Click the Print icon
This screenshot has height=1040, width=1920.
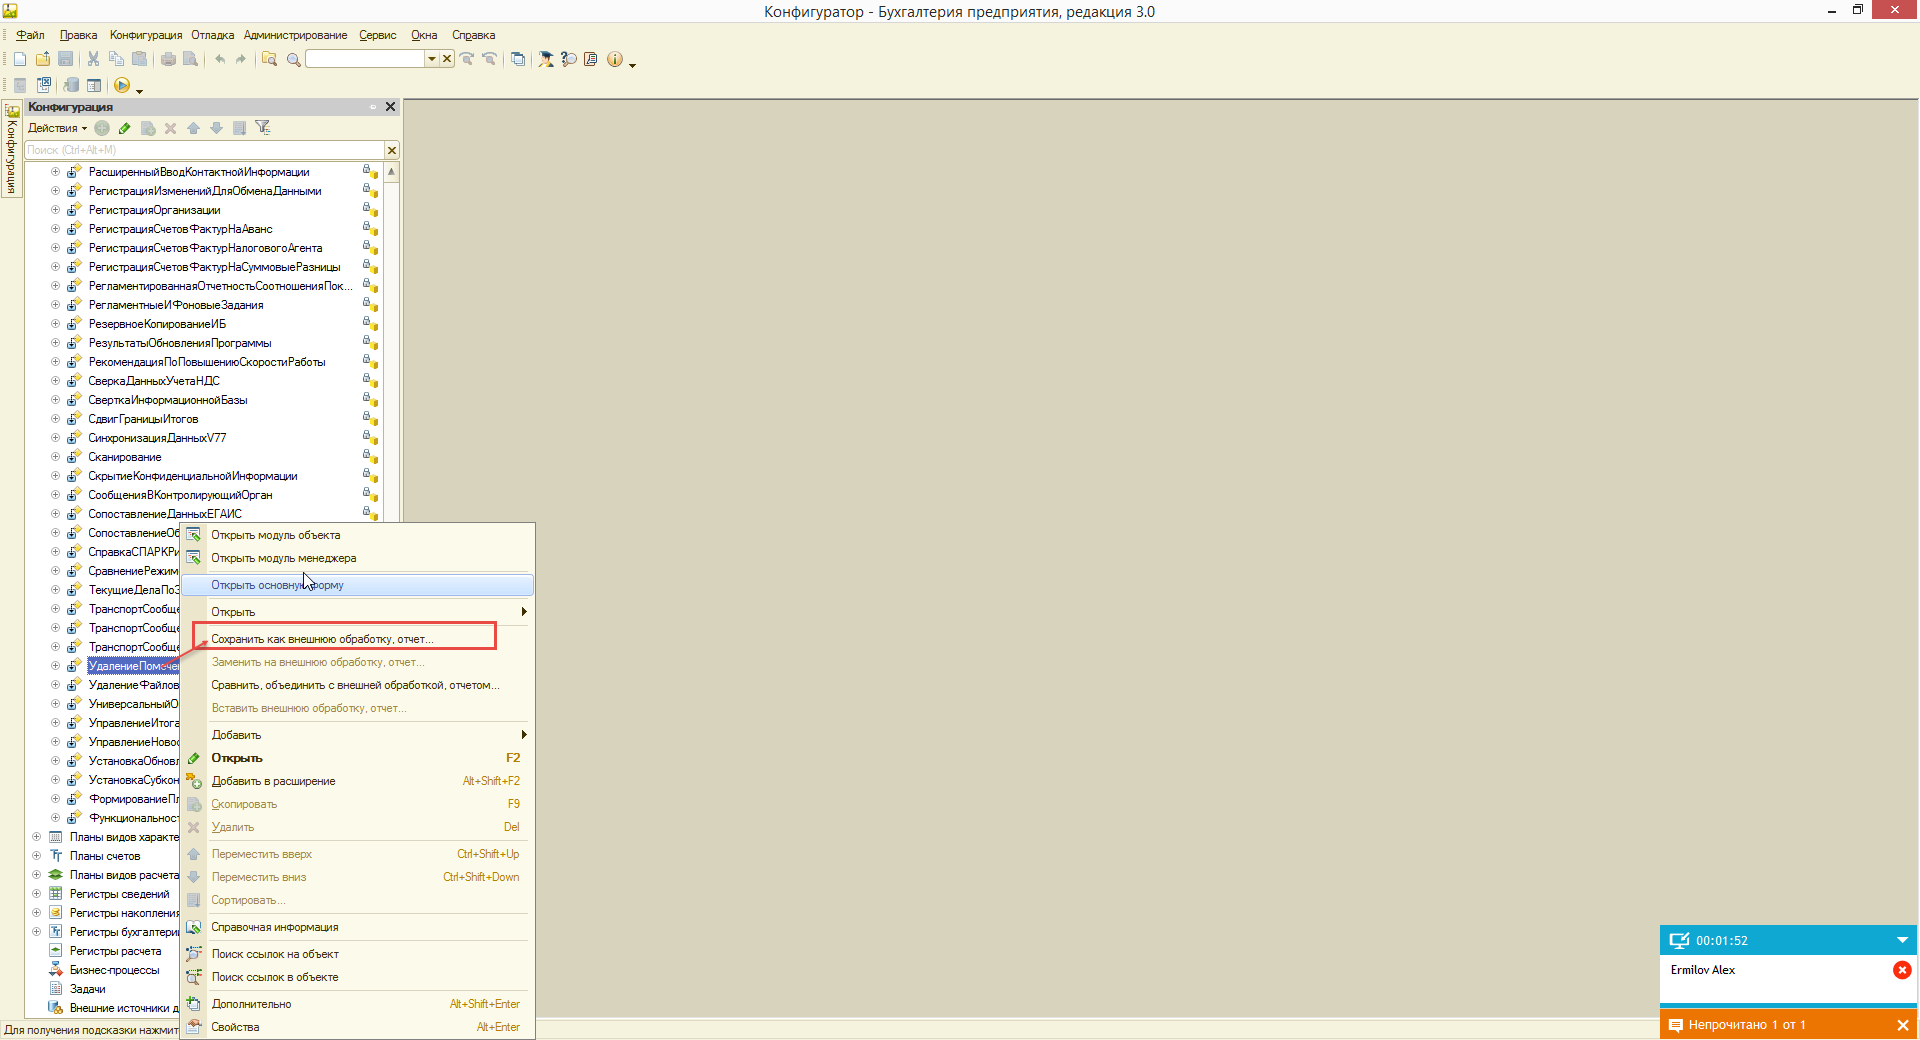coord(168,59)
